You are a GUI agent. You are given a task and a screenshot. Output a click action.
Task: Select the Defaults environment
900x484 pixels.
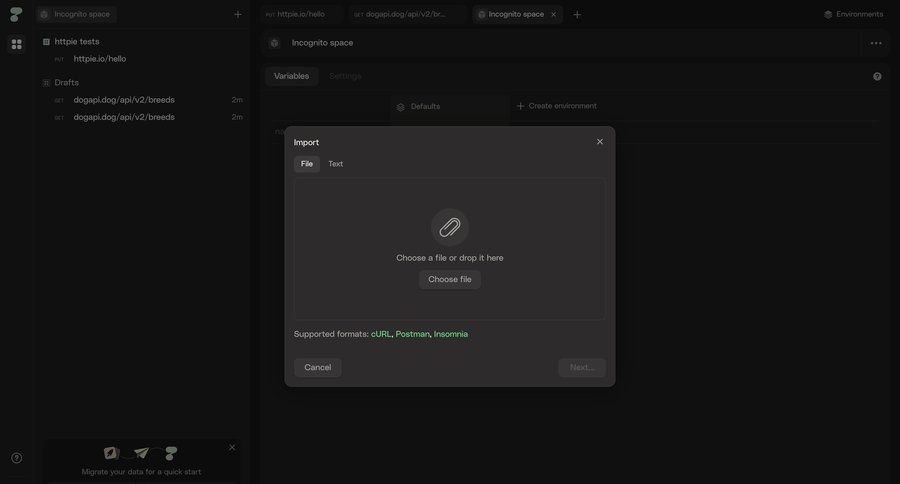click(x=418, y=107)
